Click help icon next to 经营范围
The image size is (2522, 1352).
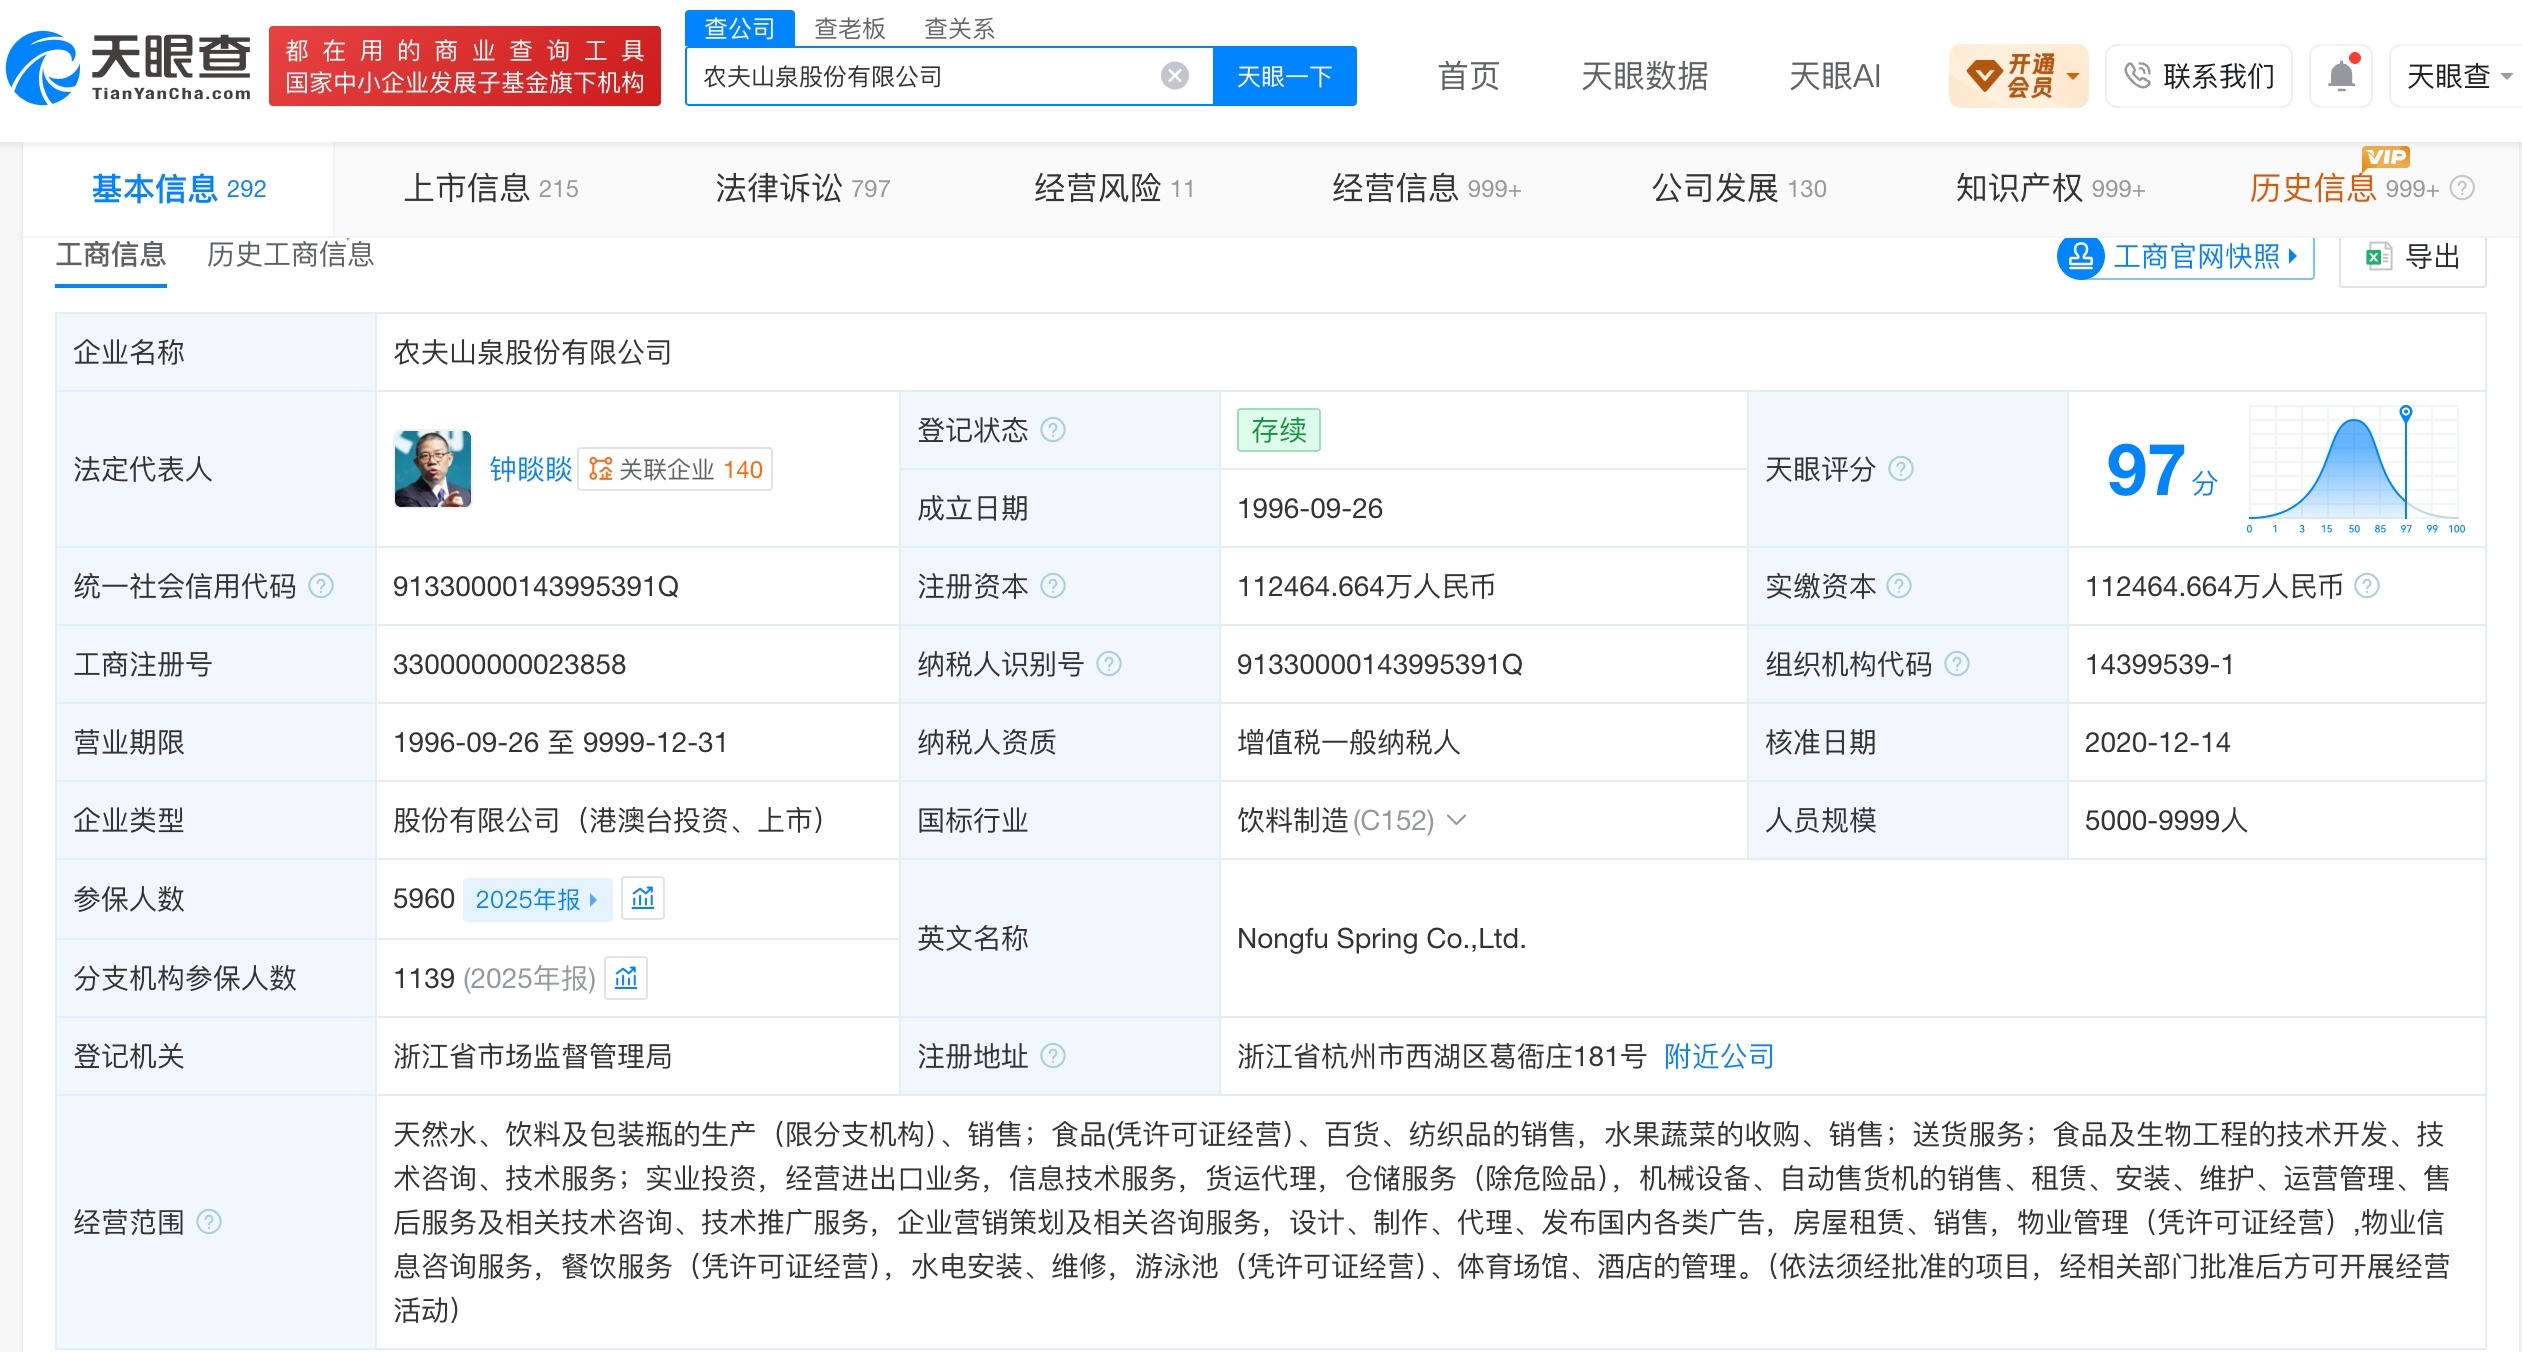(x=209, y=1222)
